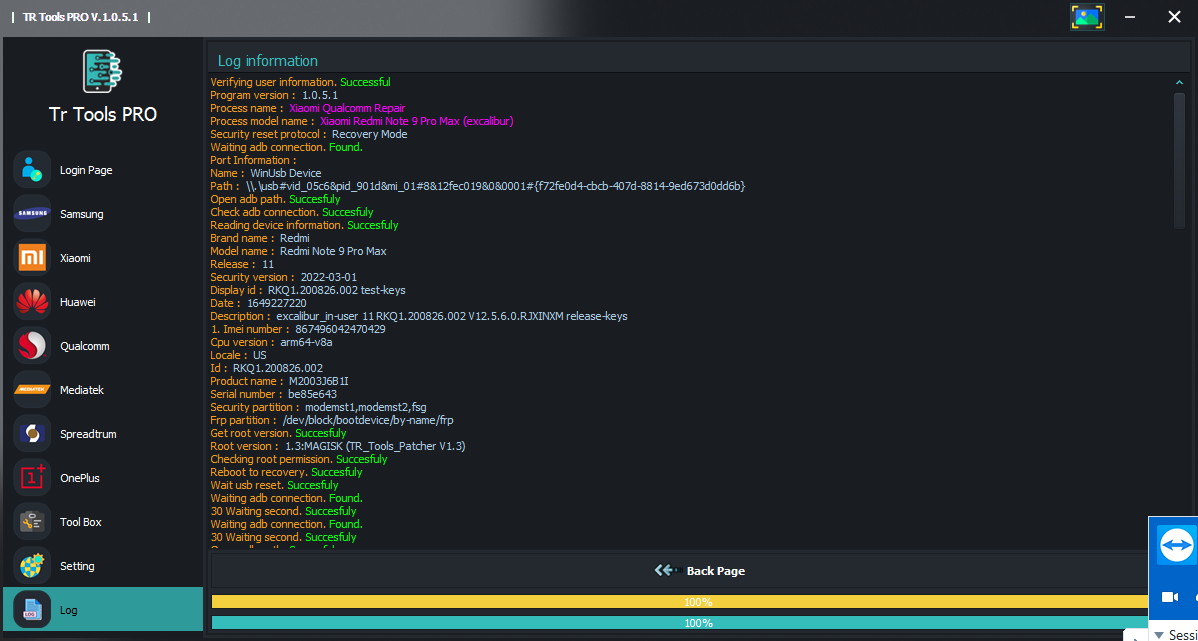Click the Xiaomi Mi logo icon

(x=32, y=258)
